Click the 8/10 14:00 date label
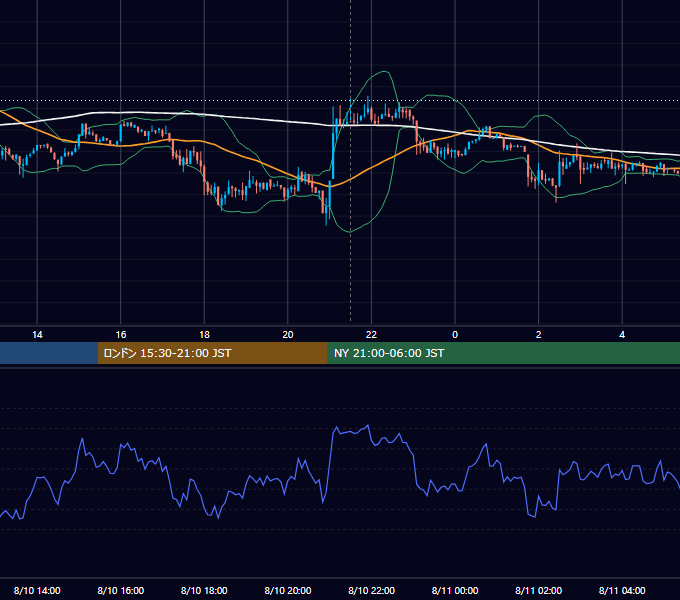Viewport: 680px width, 600px height. [x=37, y=590]
